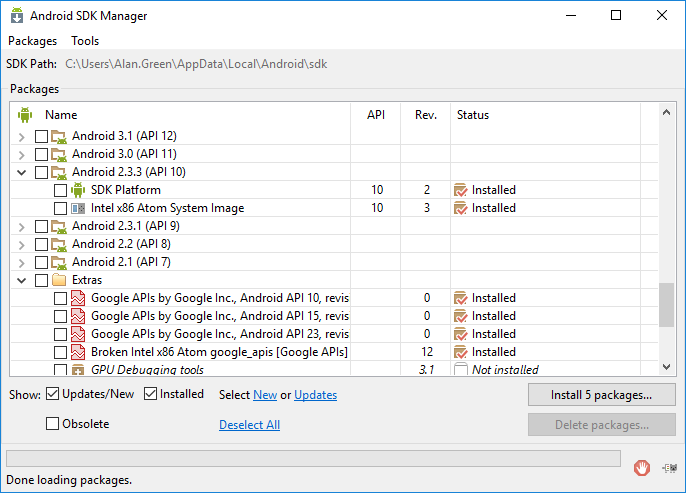The height and width of the screenshot is (493, 686).
Task: Click the log icon in bottom-right corner
Action: coord(669,467)
